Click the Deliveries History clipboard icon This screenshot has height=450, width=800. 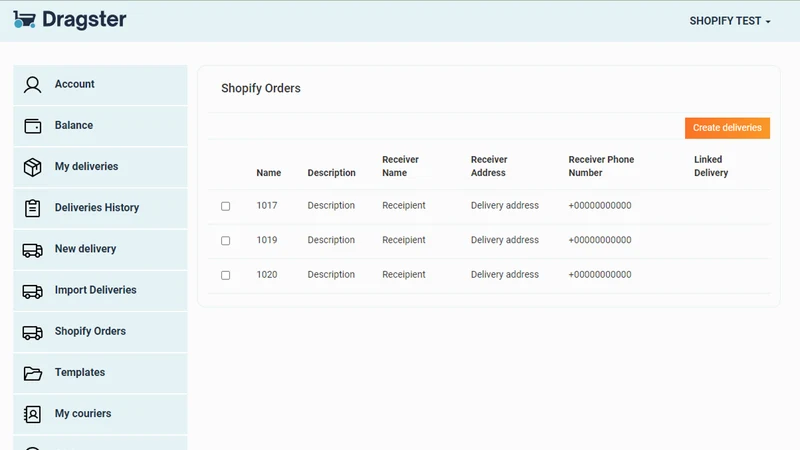[x=33, y=208]
